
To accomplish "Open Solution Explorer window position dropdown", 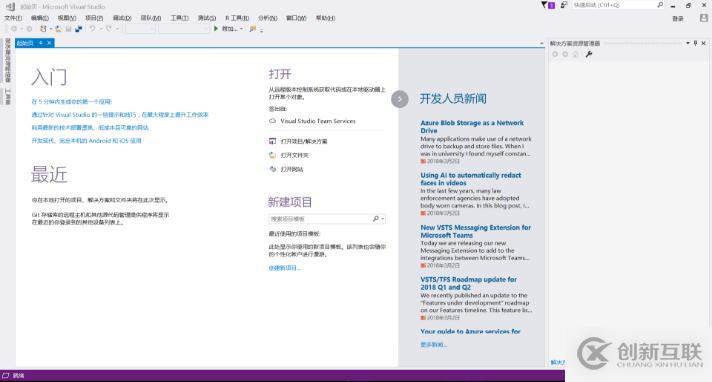I will (687, 43).
